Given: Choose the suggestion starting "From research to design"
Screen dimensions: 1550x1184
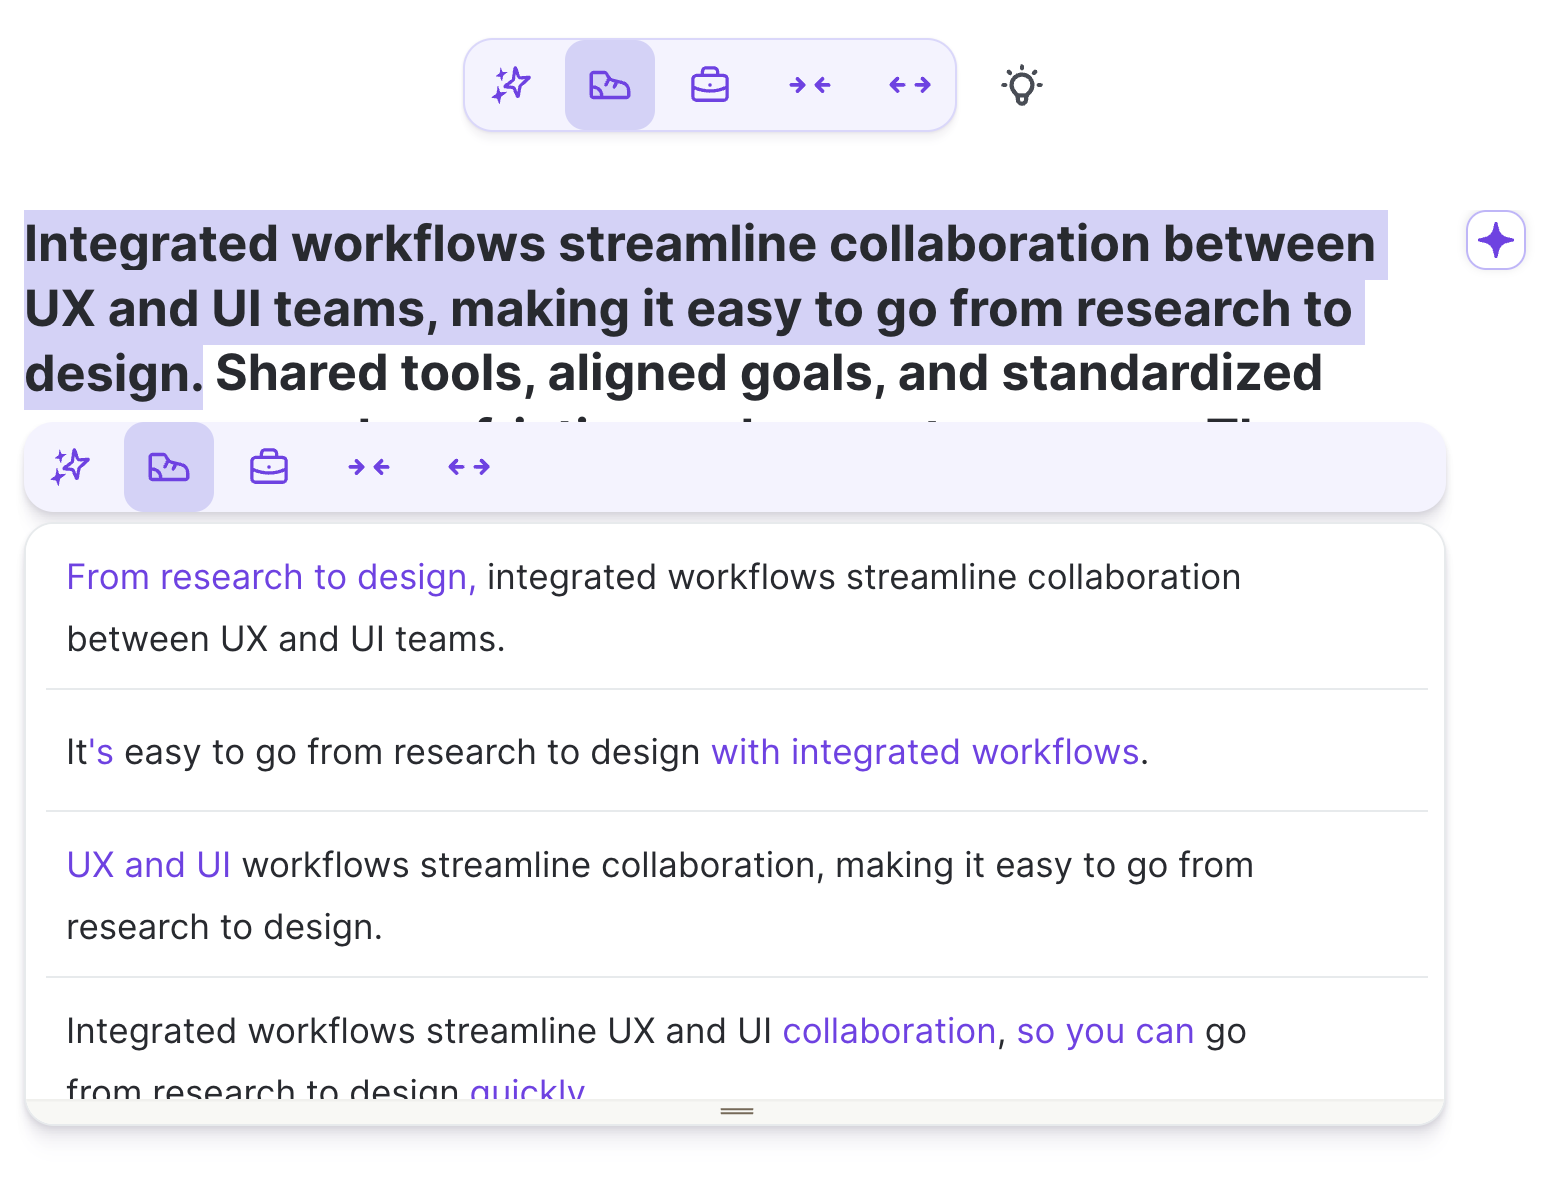Looking at the screenshot, I should click(x=653, y=607).
